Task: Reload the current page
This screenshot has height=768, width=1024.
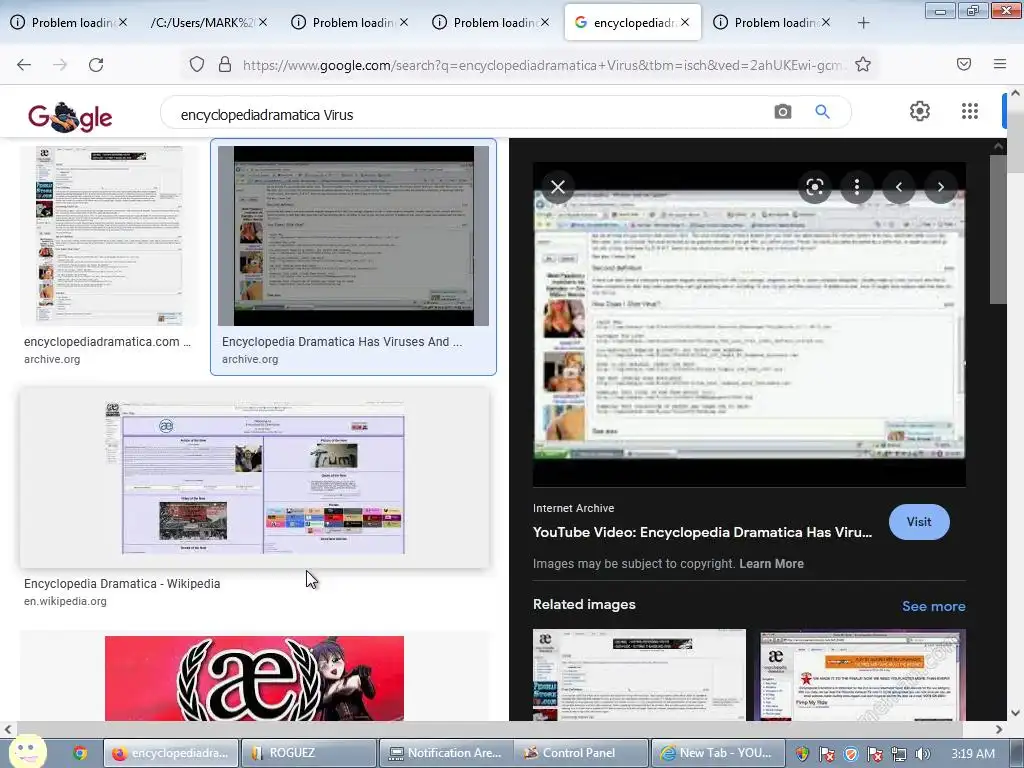Action: tap(96, 65)
